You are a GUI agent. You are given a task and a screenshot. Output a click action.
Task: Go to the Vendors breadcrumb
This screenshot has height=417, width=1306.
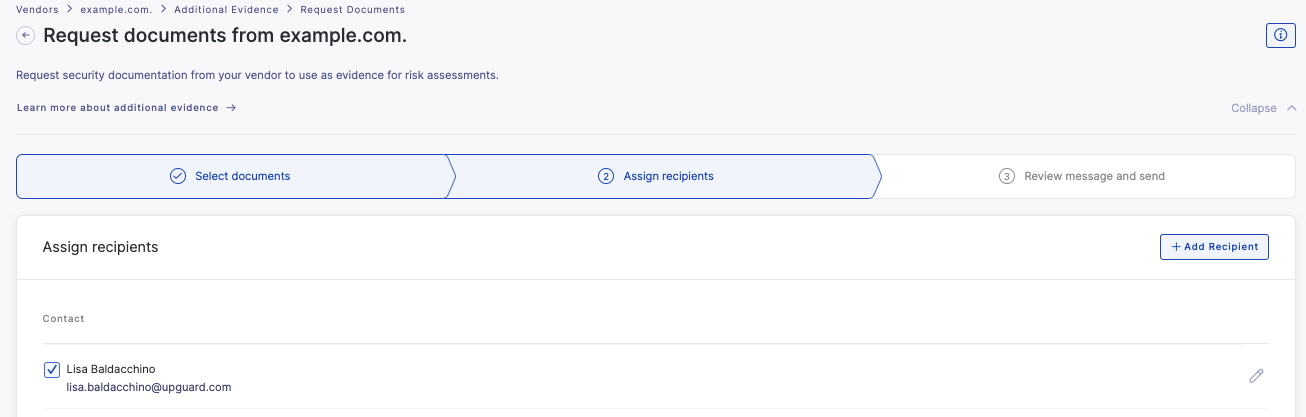(x=37, y=9)
